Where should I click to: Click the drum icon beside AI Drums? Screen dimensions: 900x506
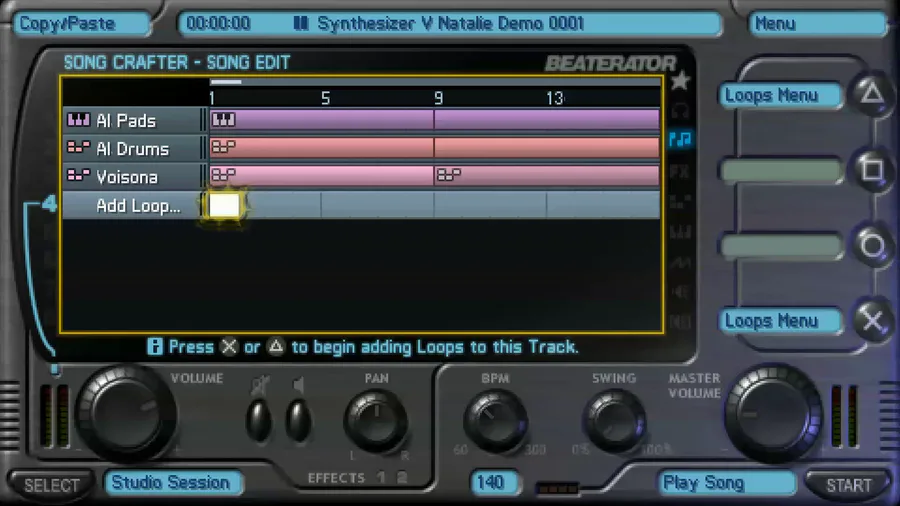point(79,148)
